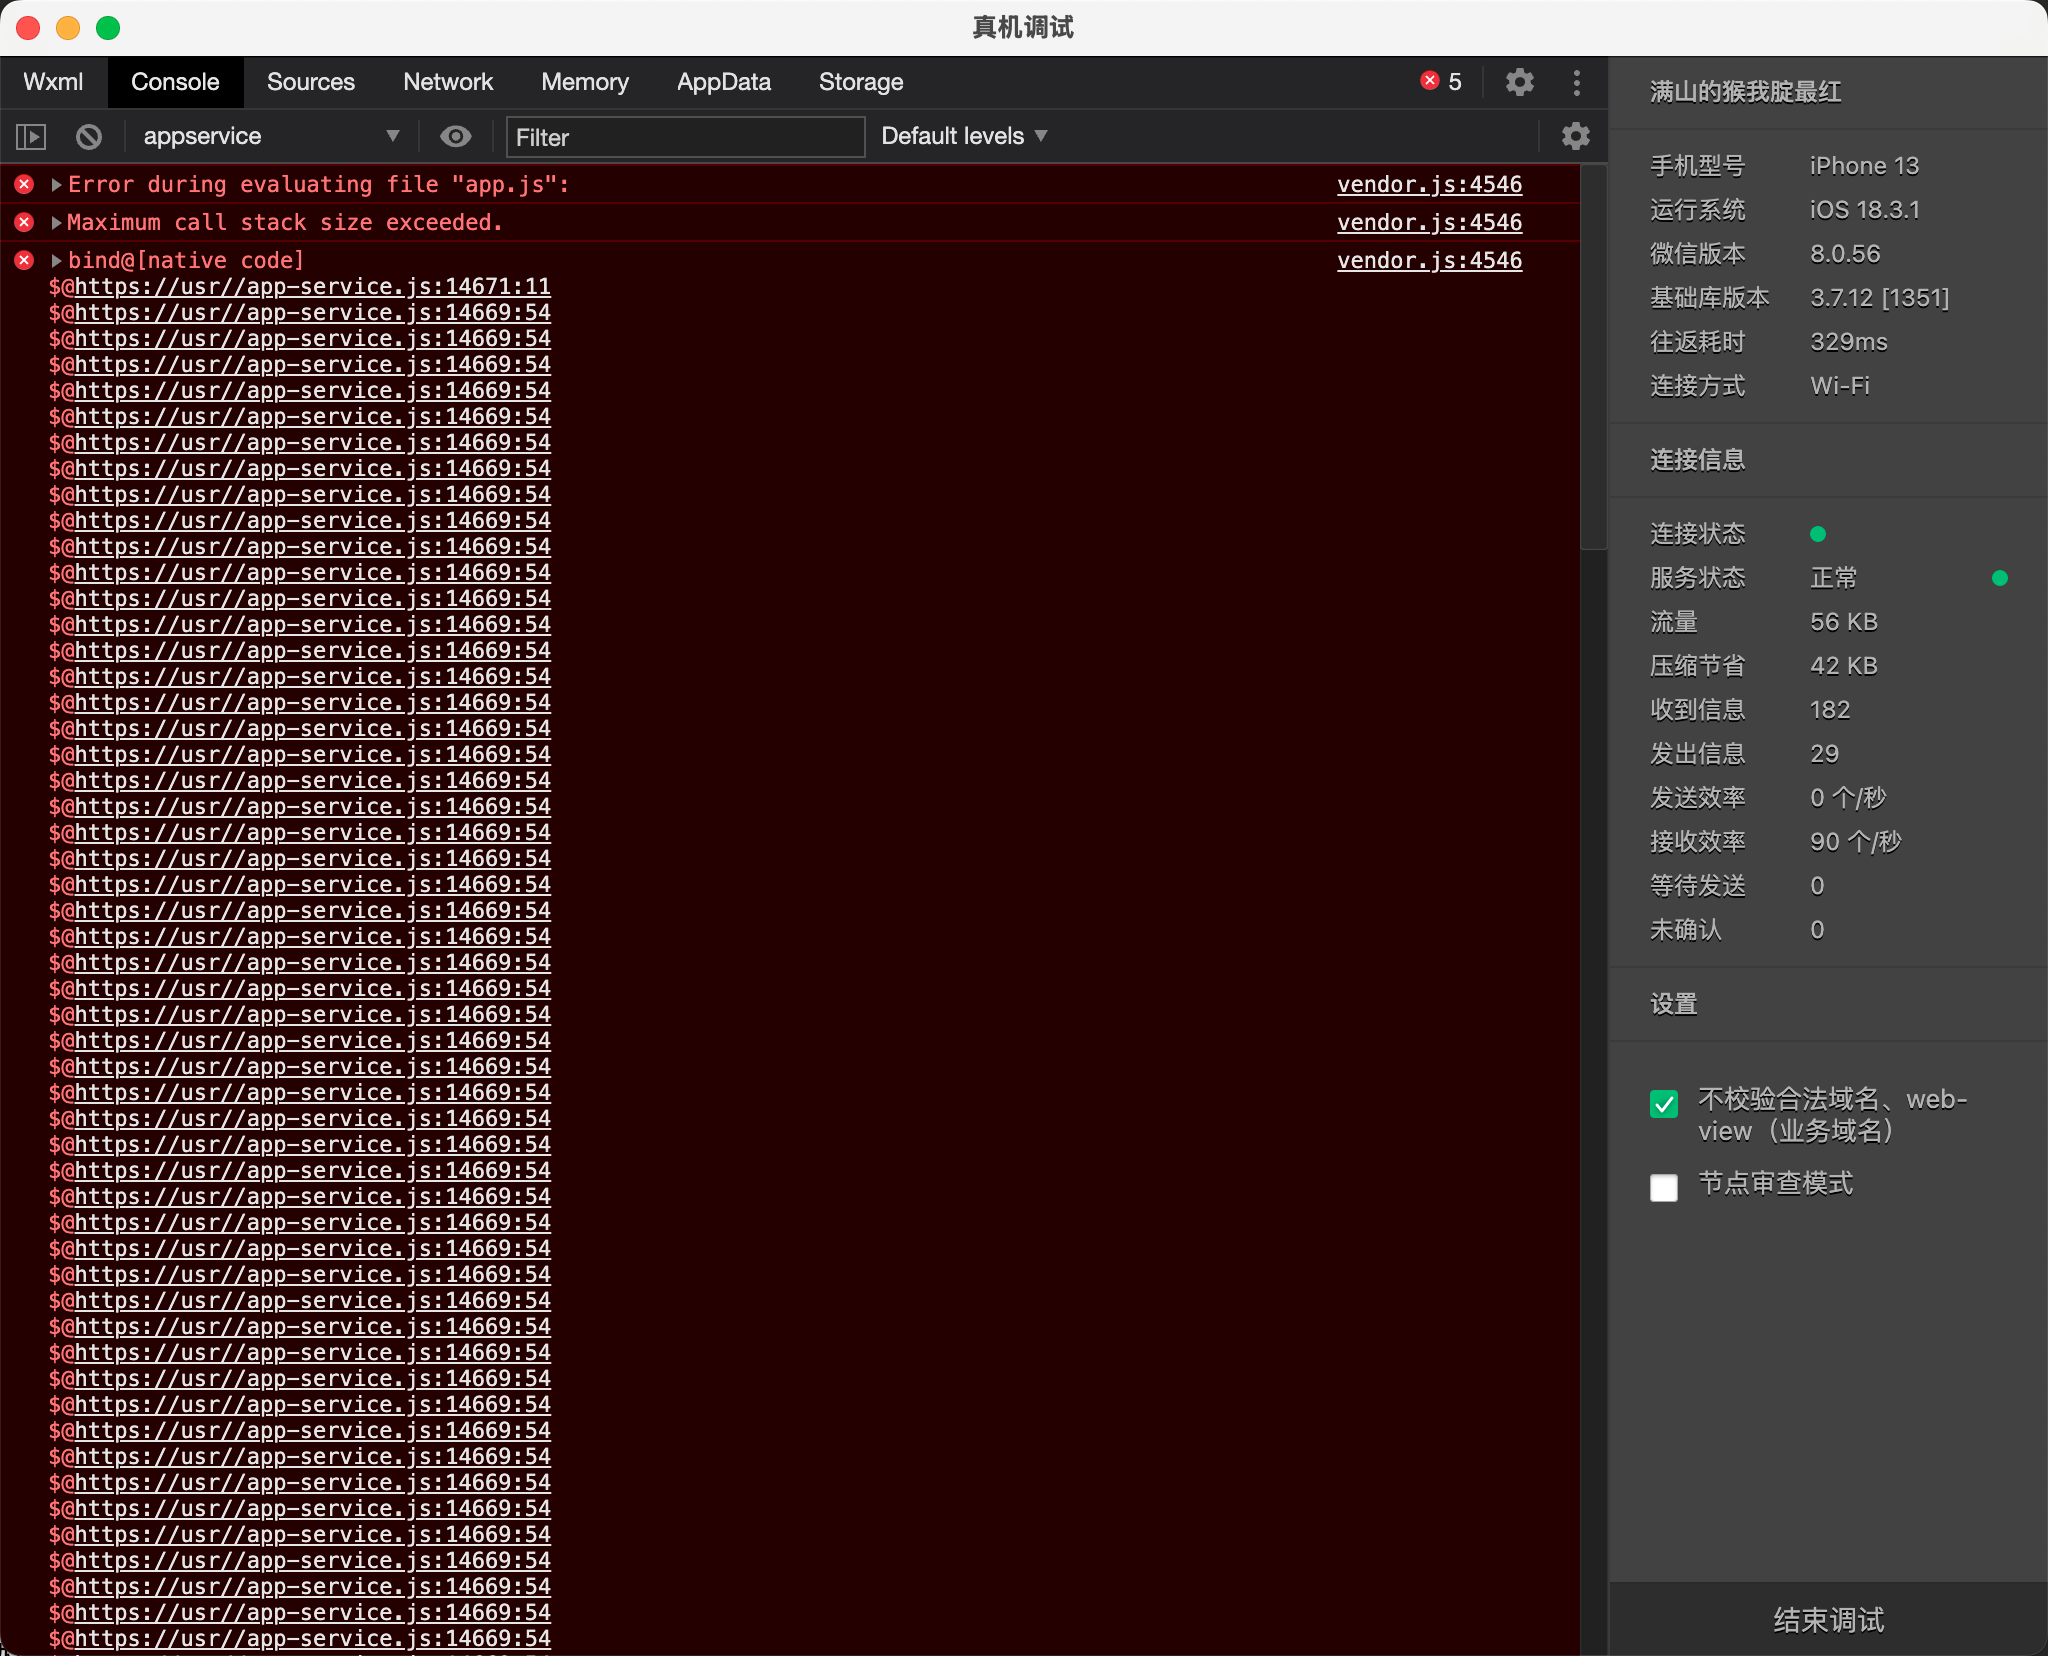Click the green macOS fullscreen window button
Viewport: 2048px width, 1656px height.
pos(108,28)
